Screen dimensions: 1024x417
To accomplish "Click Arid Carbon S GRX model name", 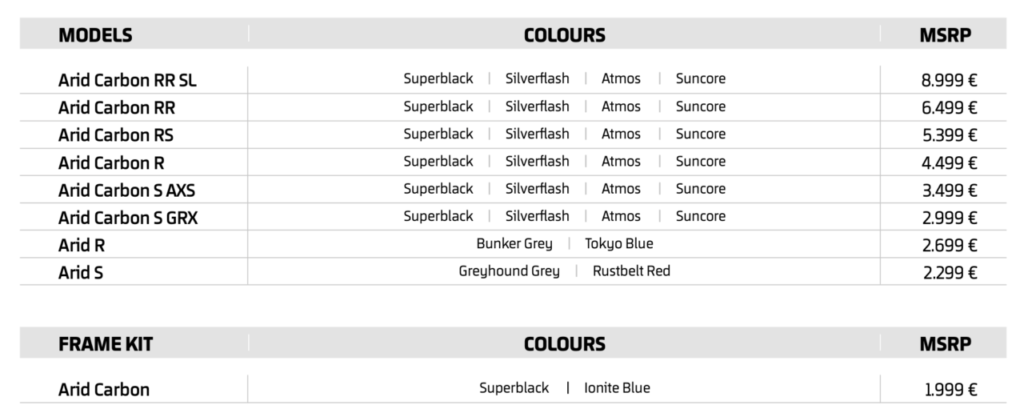I will (x=128, y=217).
